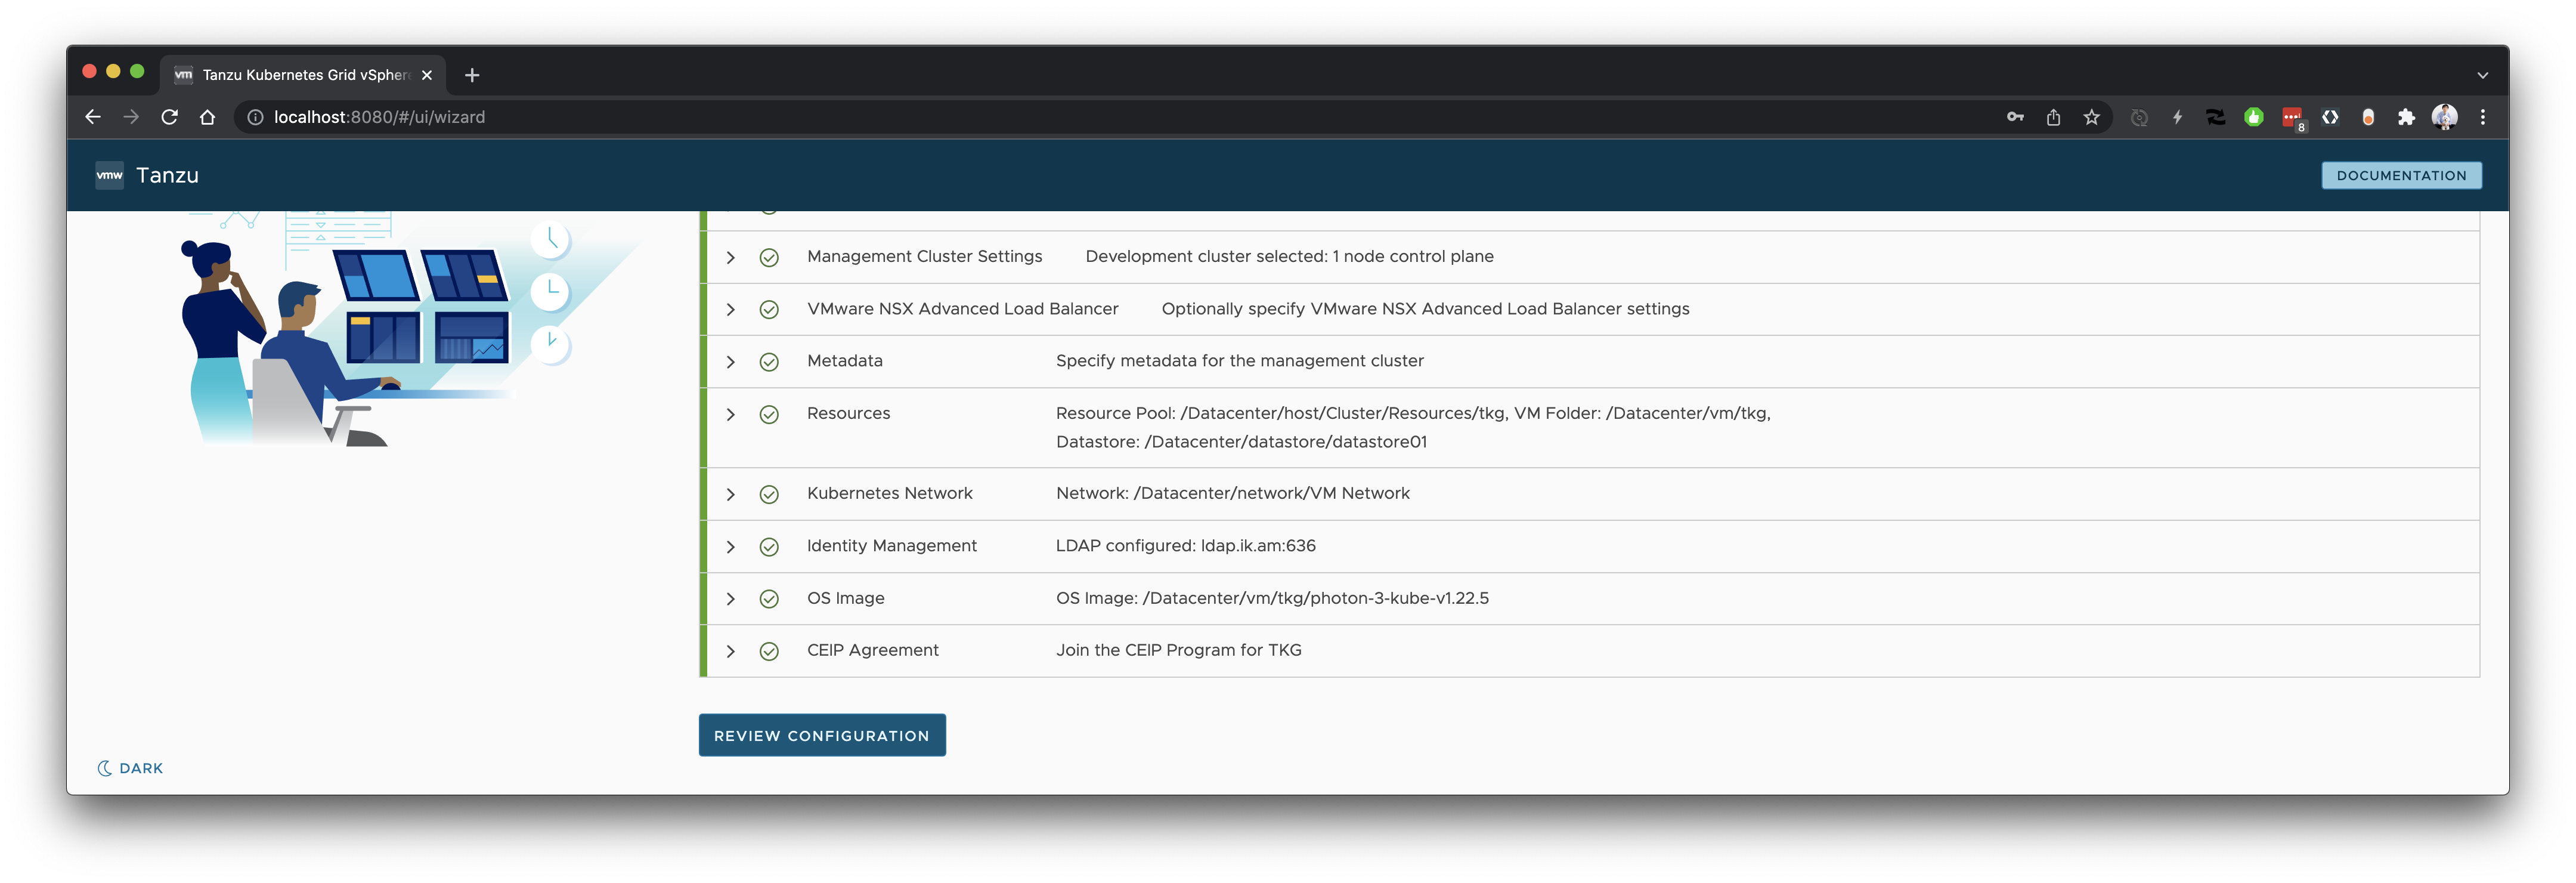
Task: Expand the Metadata section
Action: (x=731, y=362)
